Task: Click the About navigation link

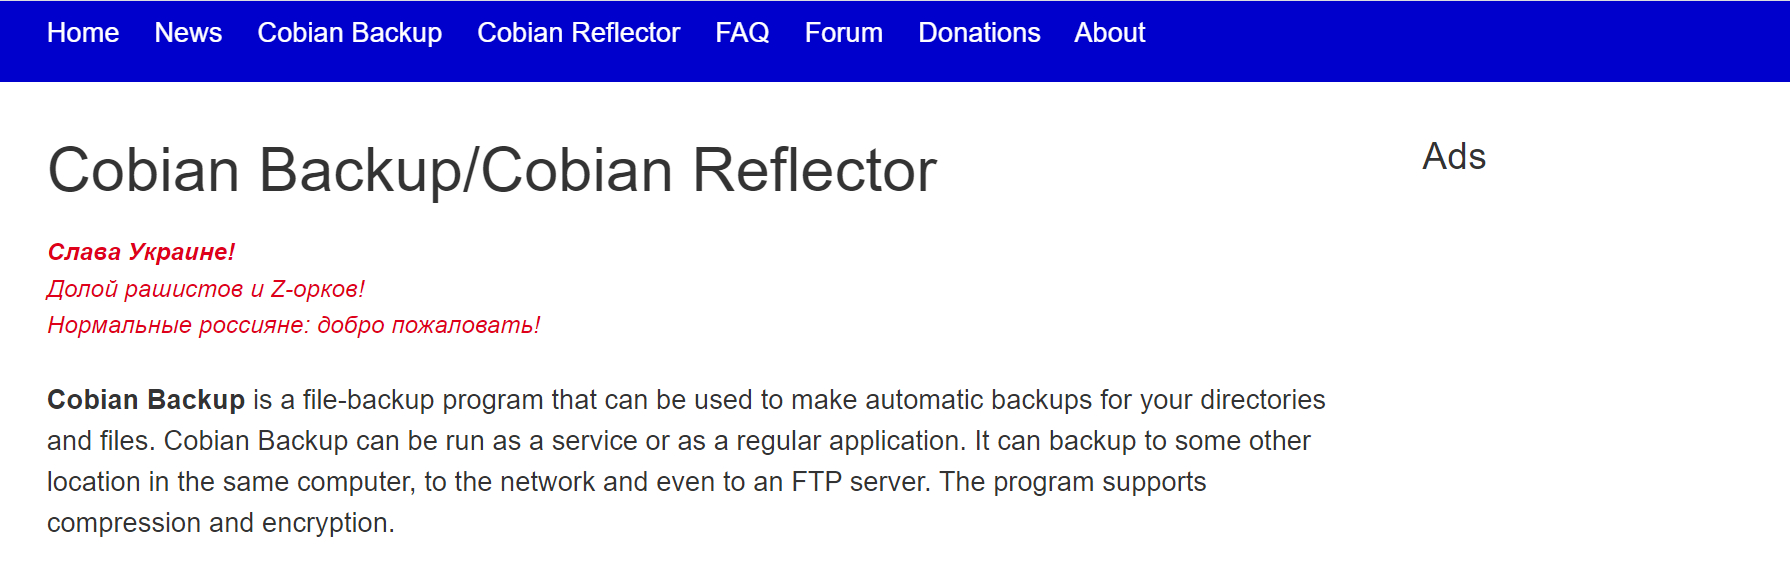Action: click(x=1109, y=33)
